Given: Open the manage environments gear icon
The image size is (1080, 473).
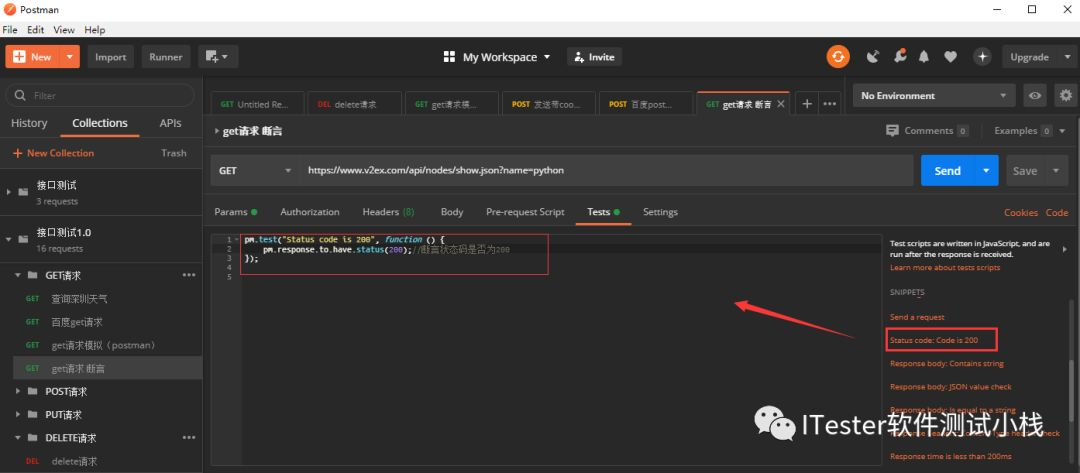Looking at the screenshot, I should pos(1066,96).
